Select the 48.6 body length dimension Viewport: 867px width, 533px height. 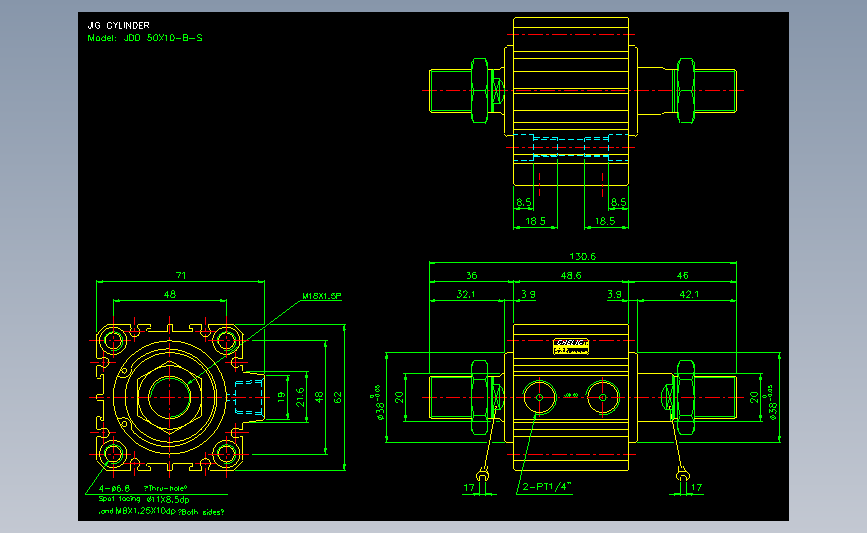point(571,275)
